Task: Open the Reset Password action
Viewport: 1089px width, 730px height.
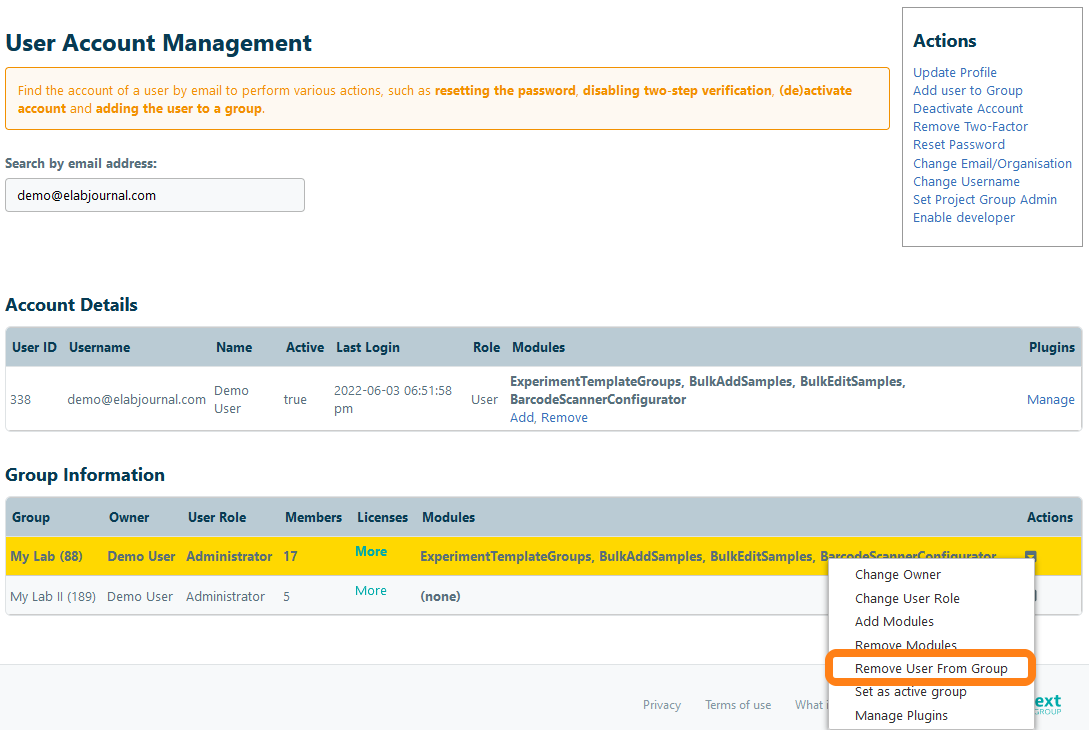Action: coord(958,144)
